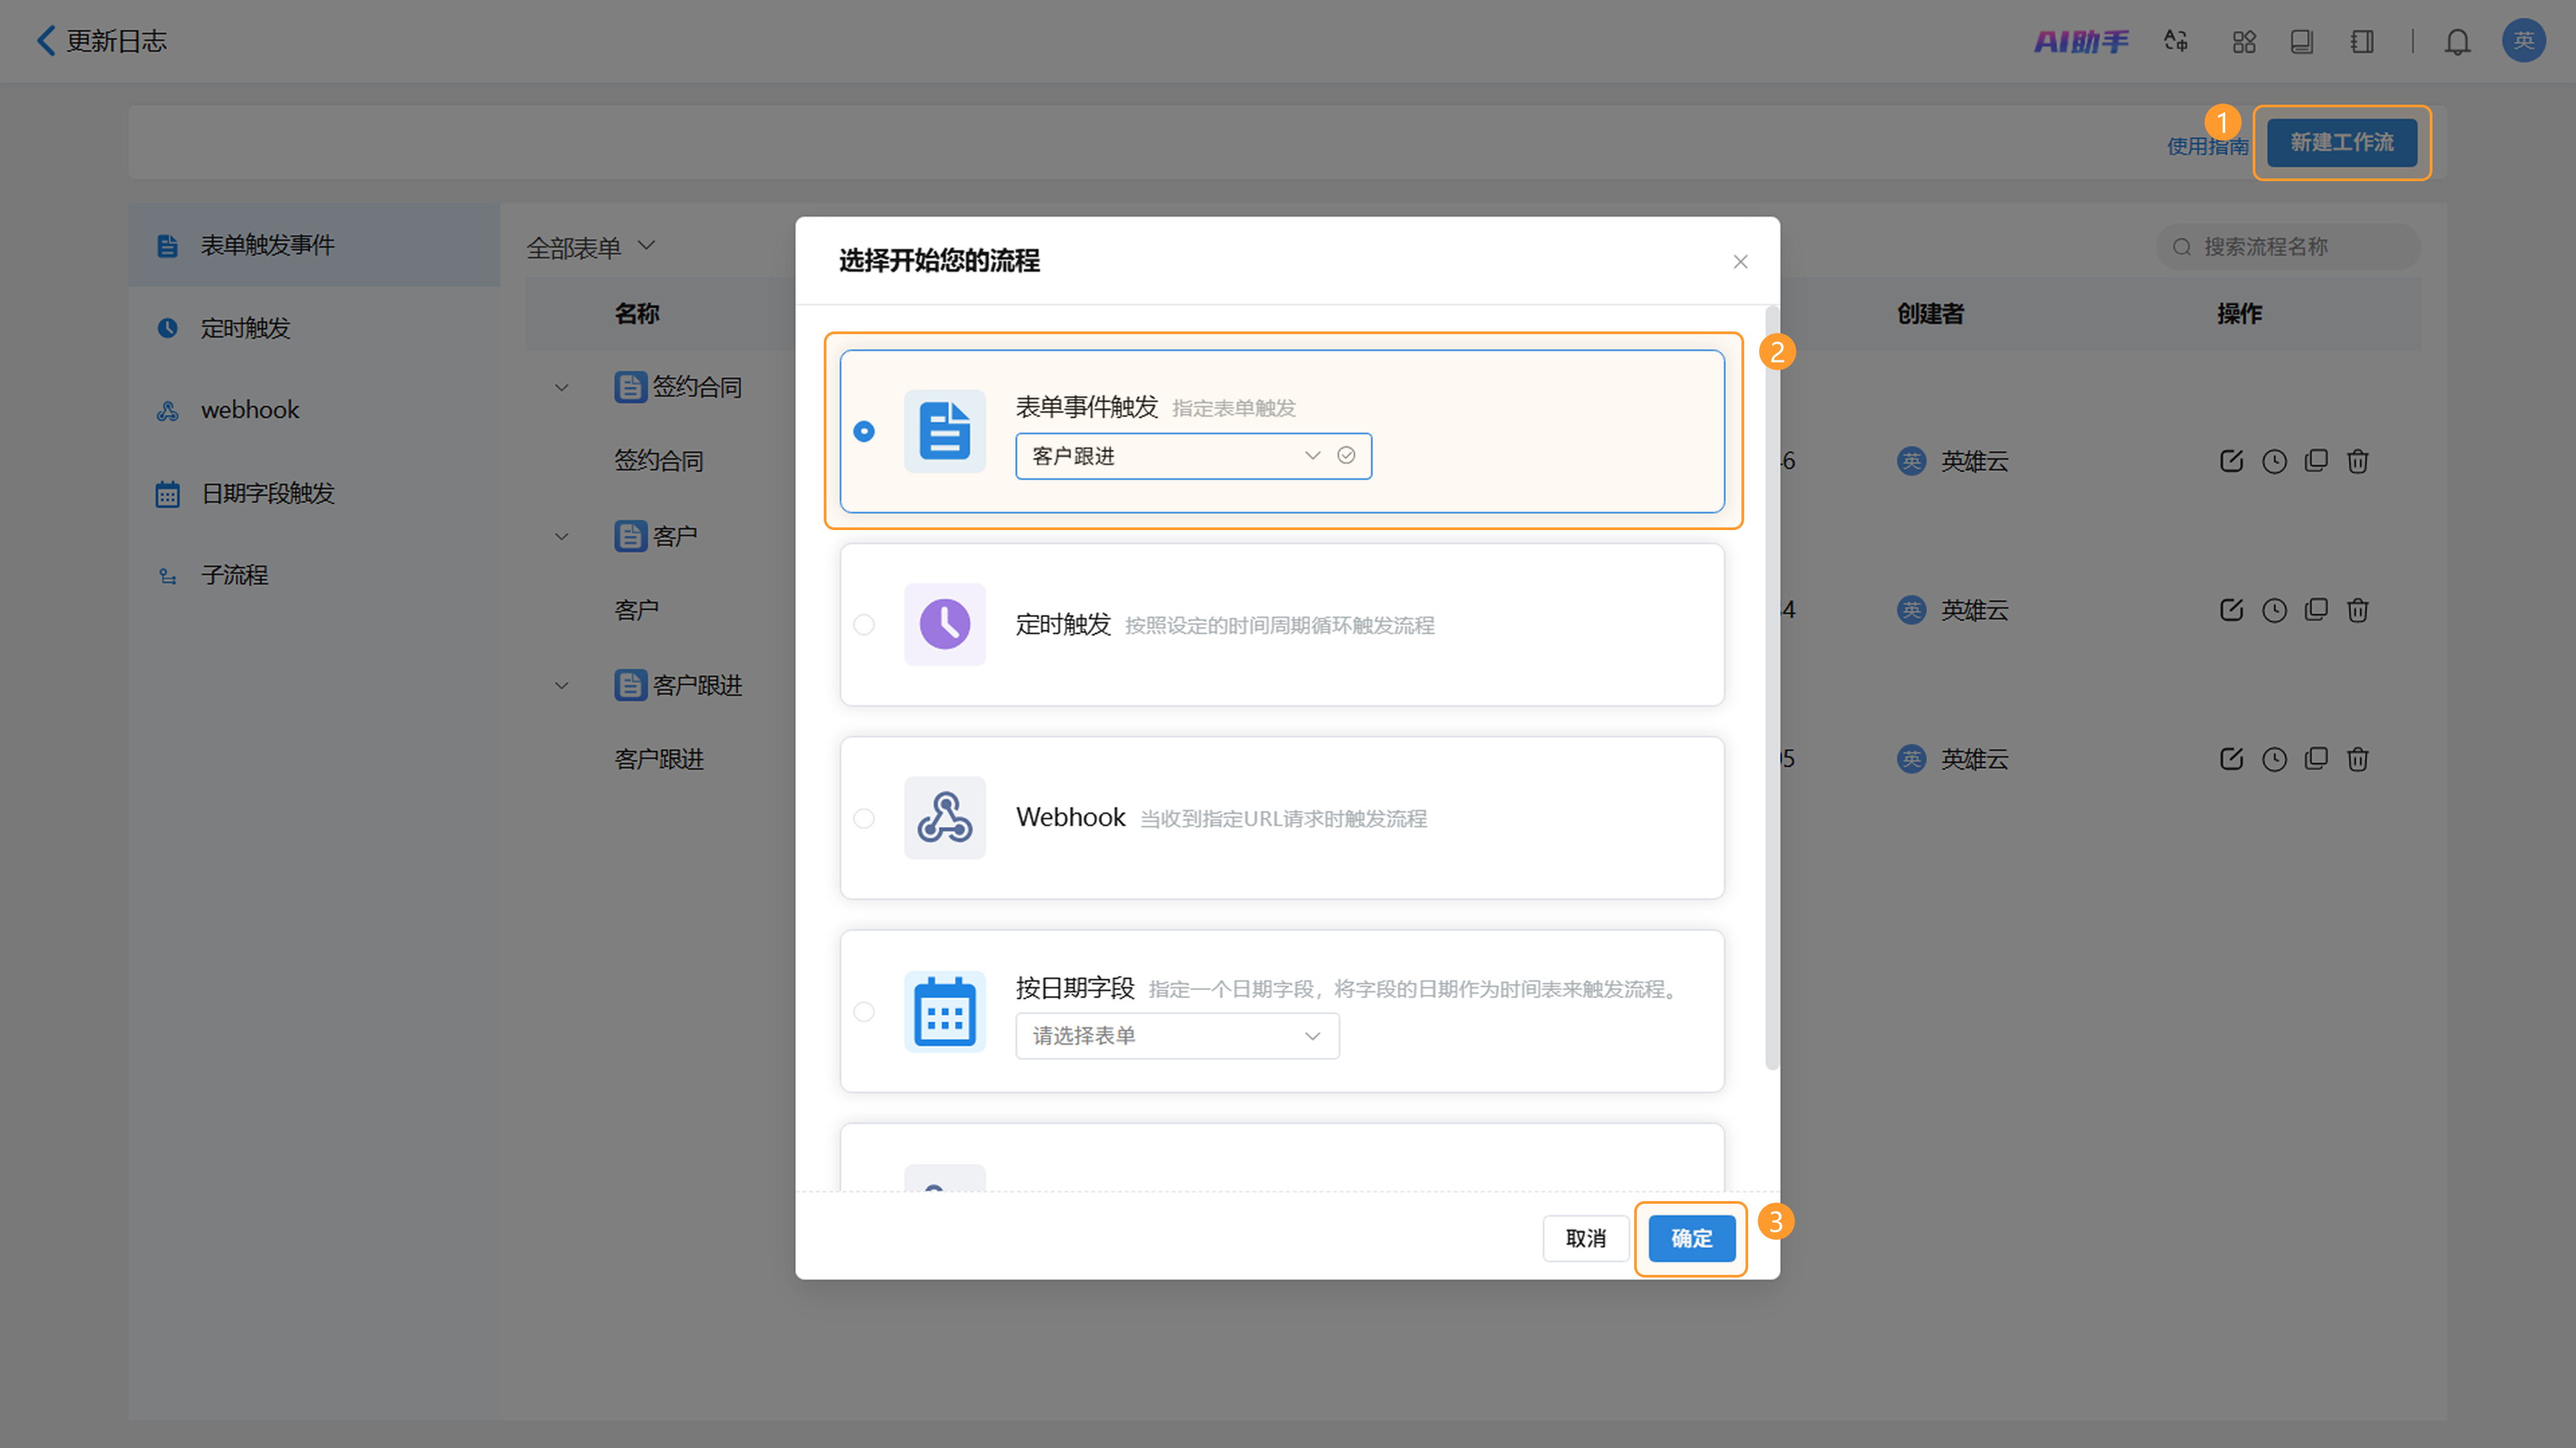
Task: Collapse the 客户 group
Action: [x=562, y=537]
